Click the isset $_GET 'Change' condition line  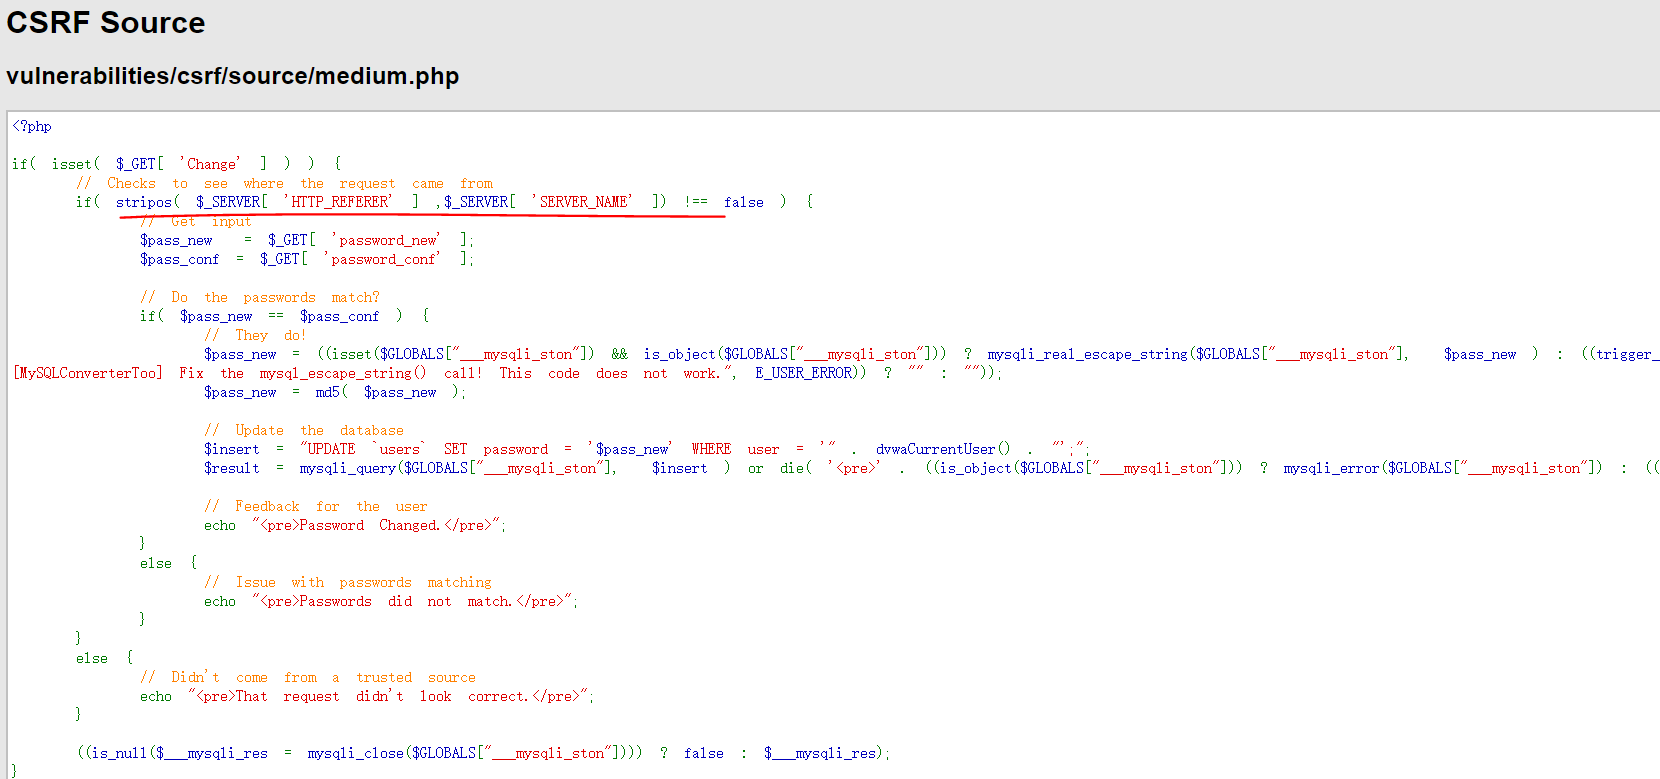pyautogui.click(x=177, y=164)
